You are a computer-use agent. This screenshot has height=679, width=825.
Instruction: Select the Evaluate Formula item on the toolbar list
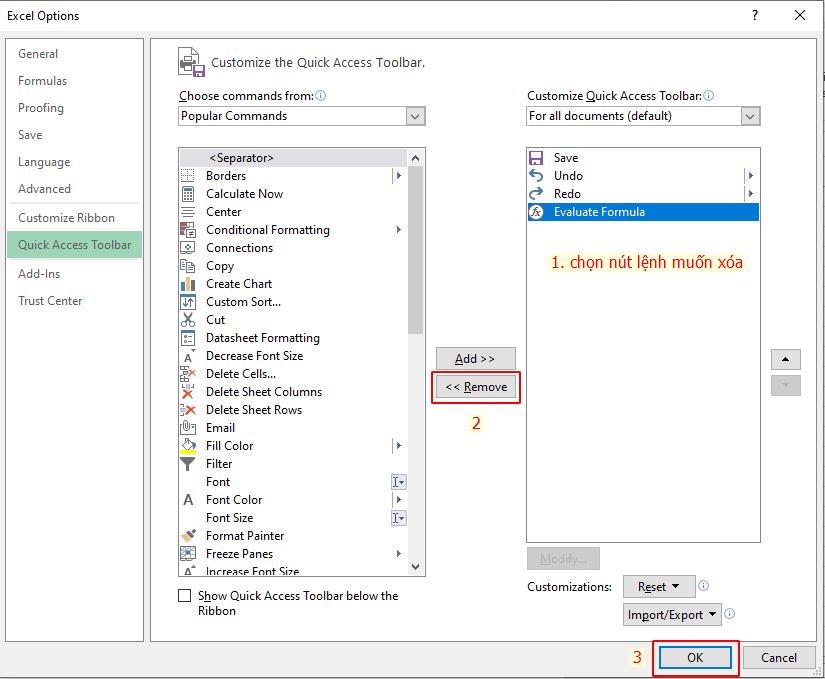click(x=602, y=211)
